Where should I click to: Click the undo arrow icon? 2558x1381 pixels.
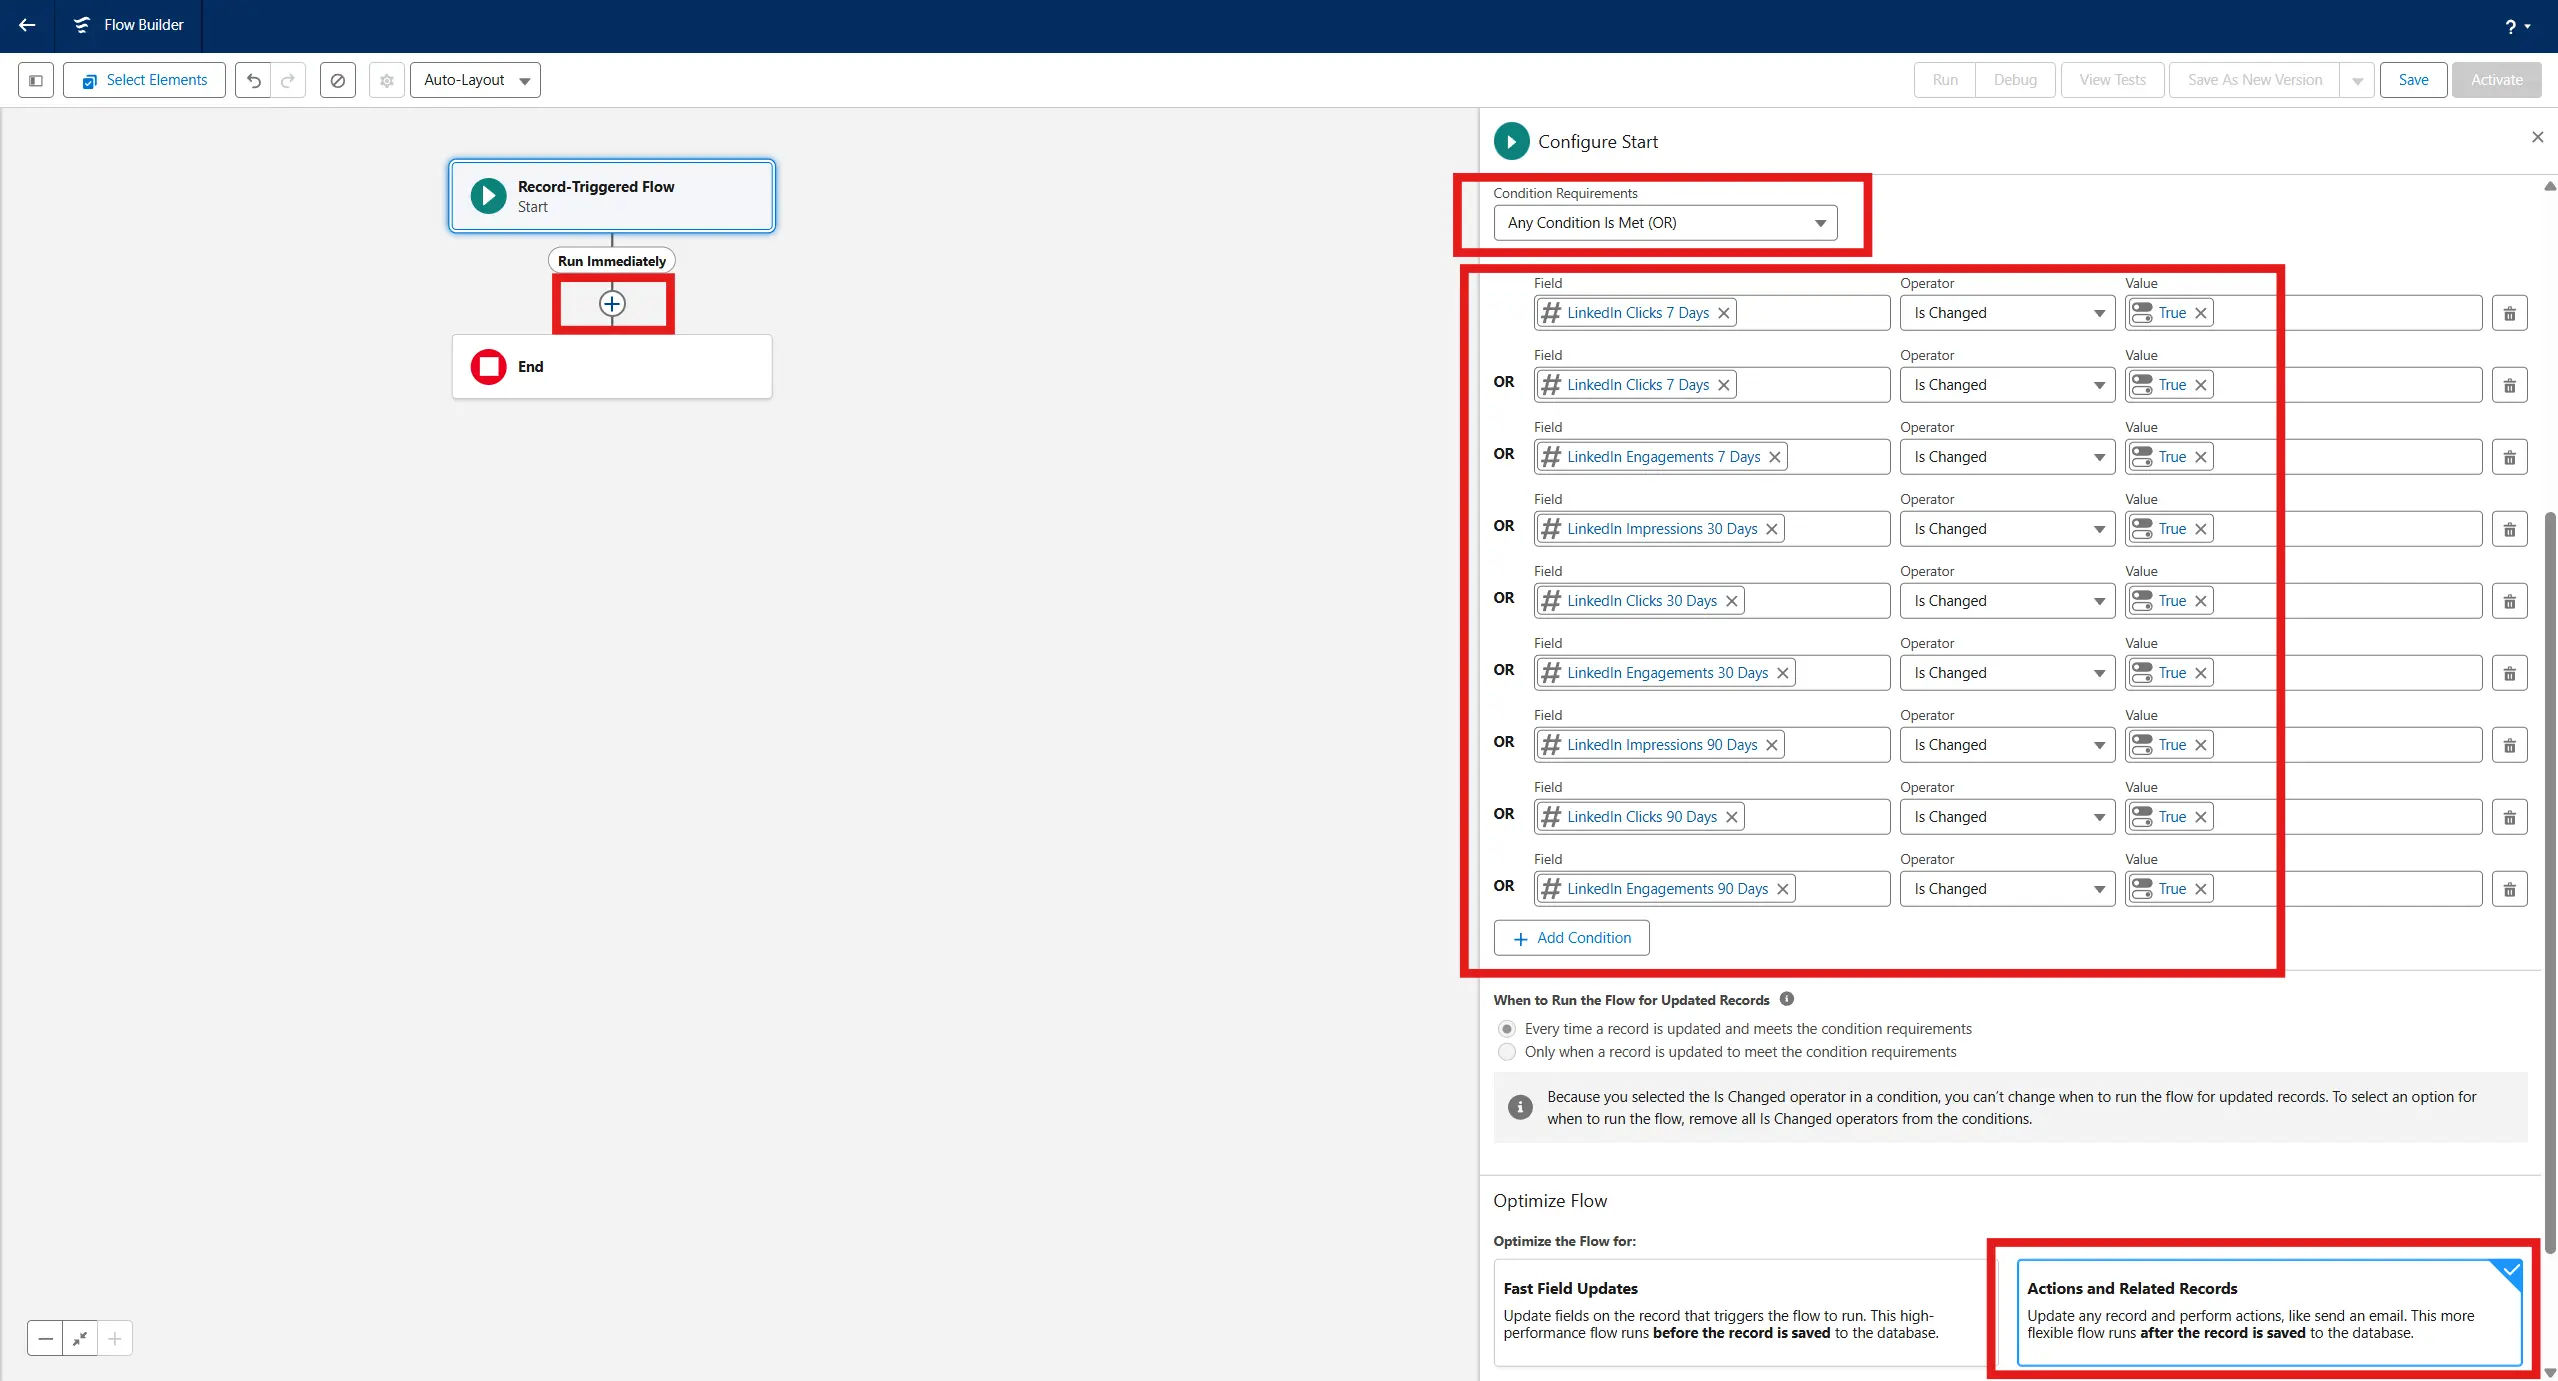pos(254,80)
